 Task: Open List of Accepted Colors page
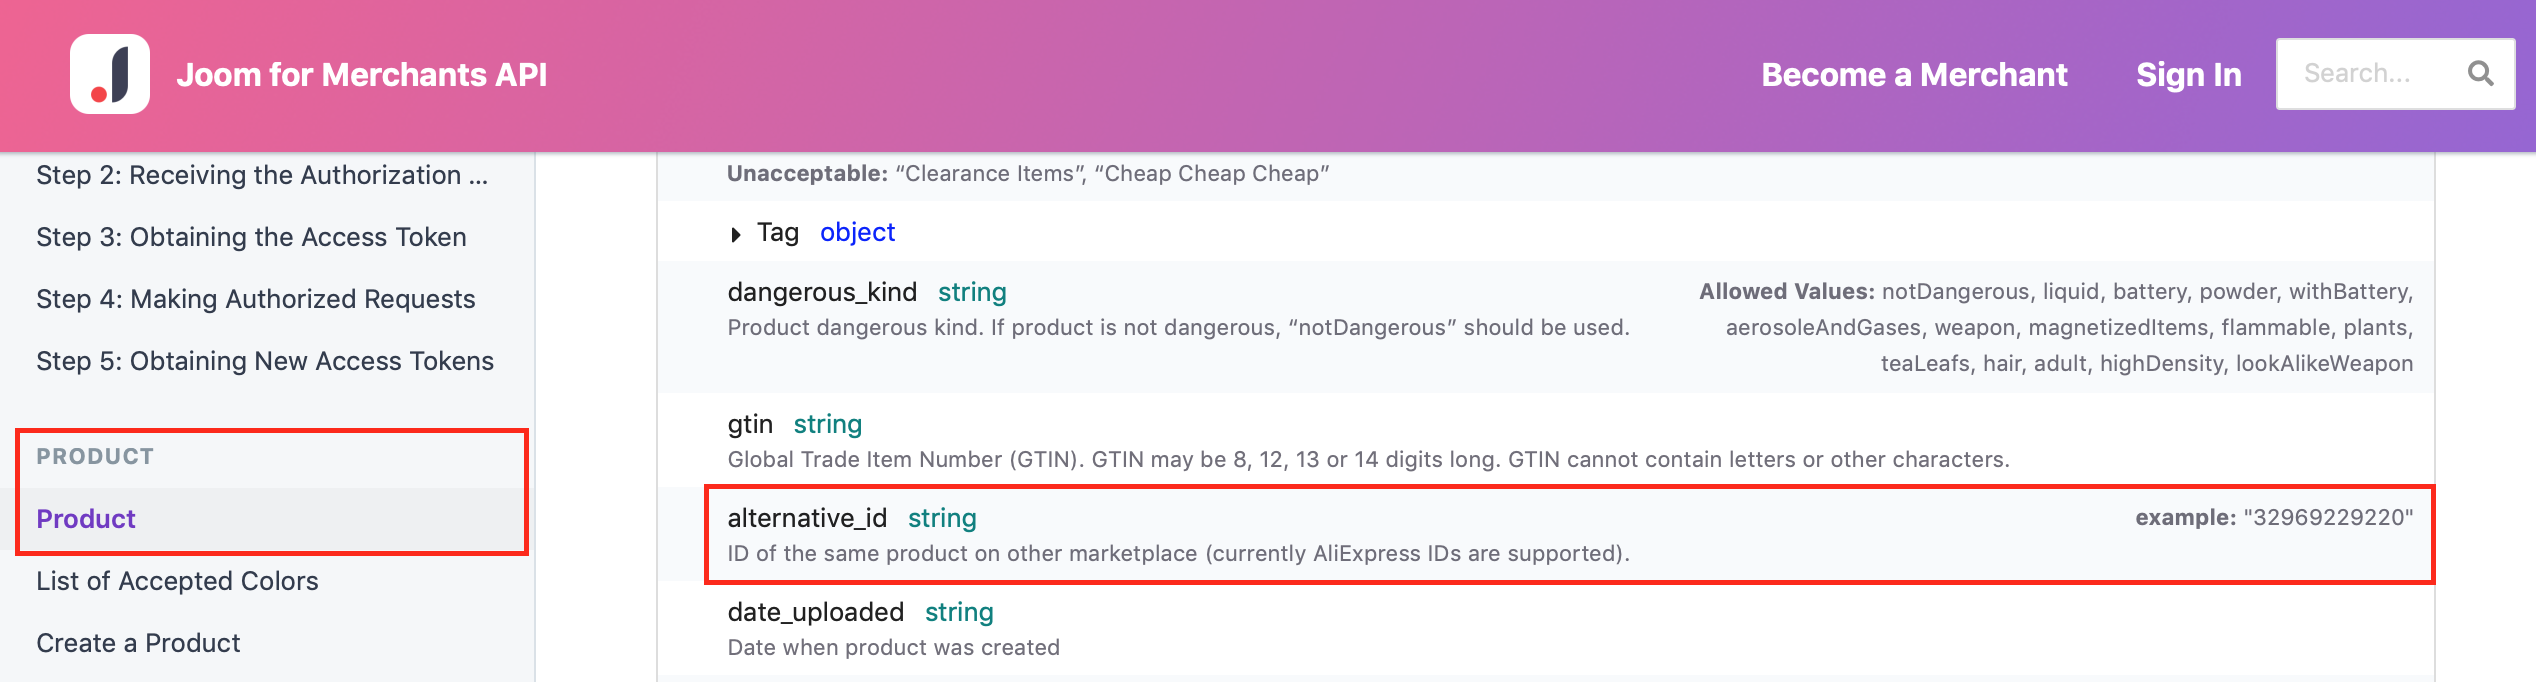pos(177,581)
